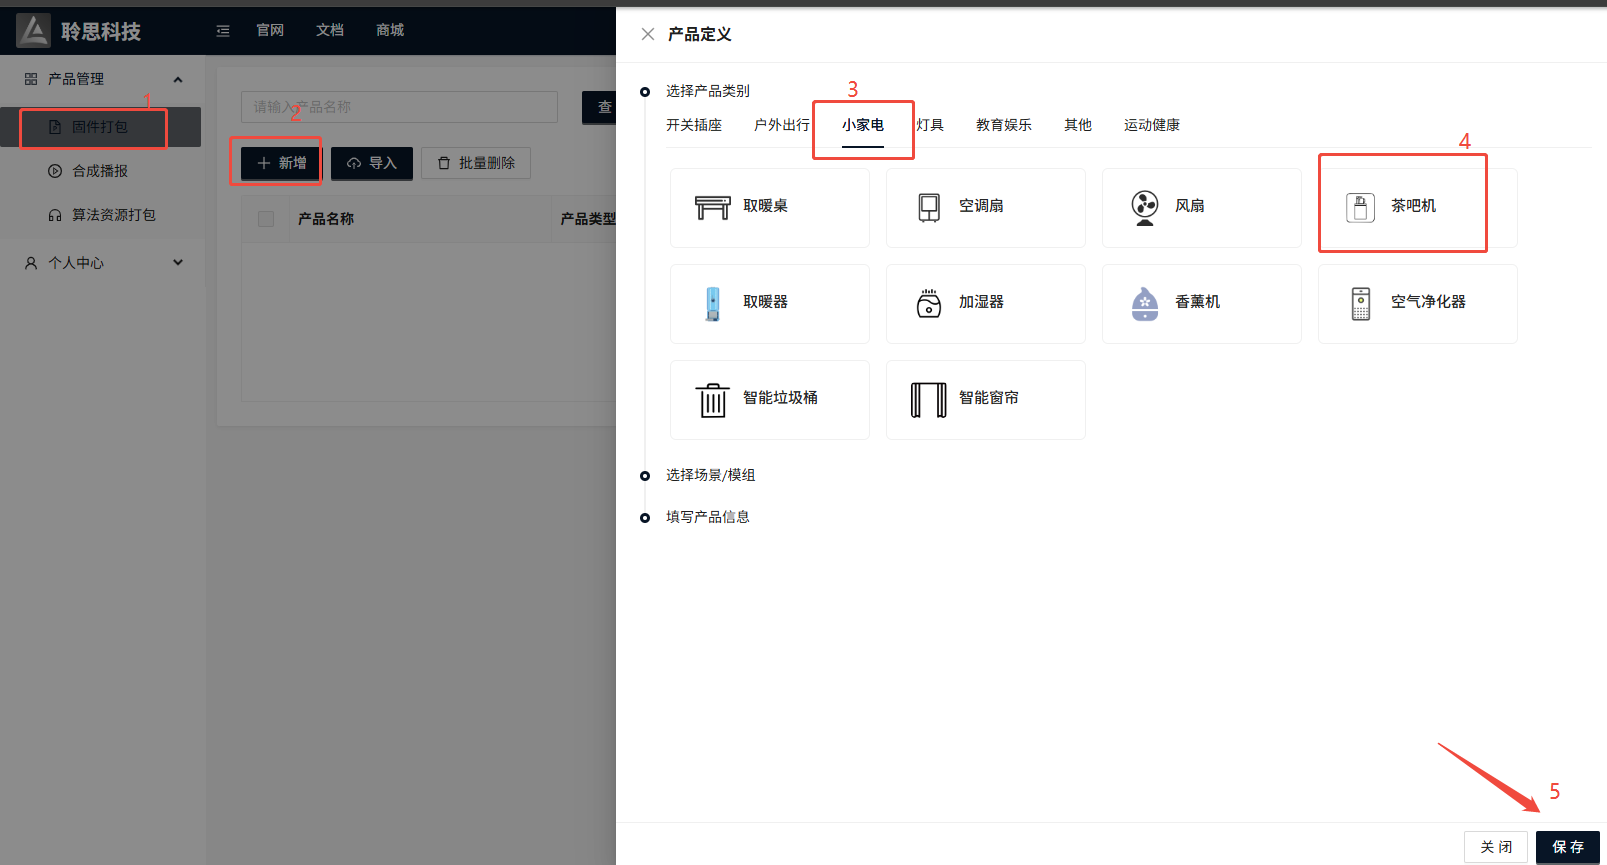Open 固件打包 in the sidebar
The height and width of the screenshot is (865, 1607).
tap(100, 127)
